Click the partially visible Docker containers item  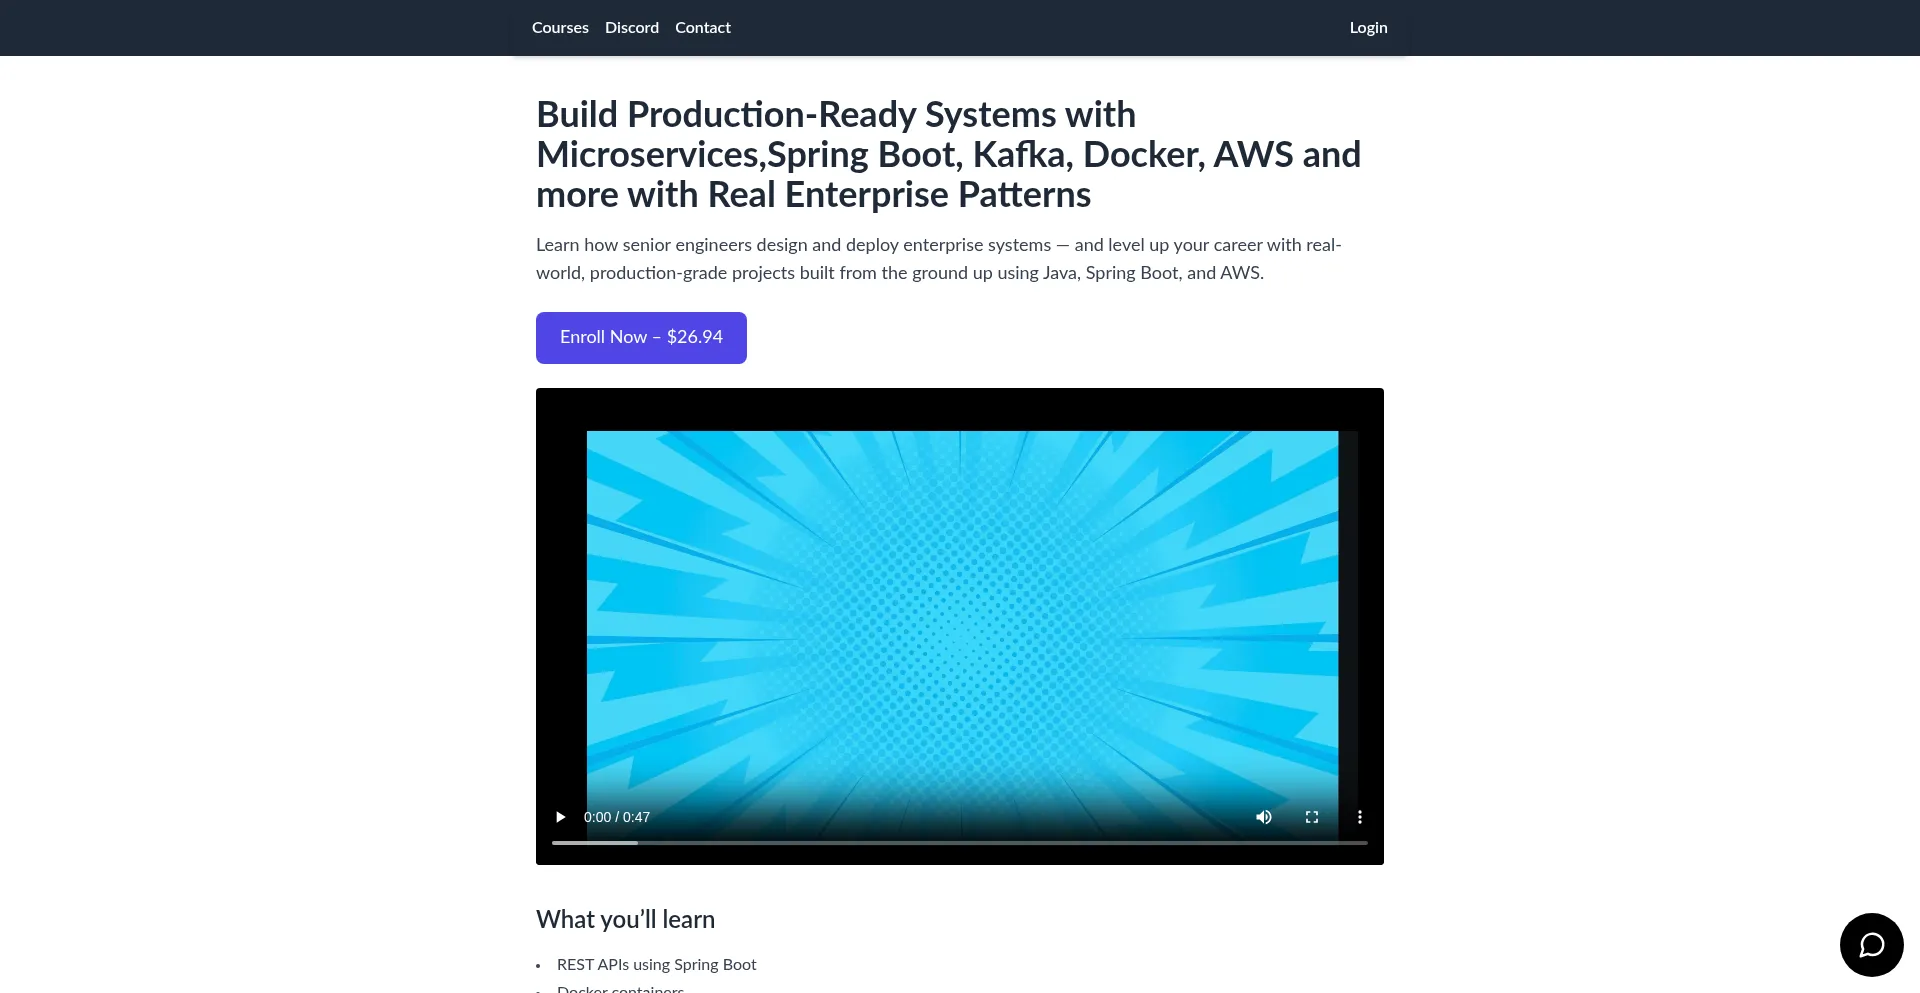(620, 988)
